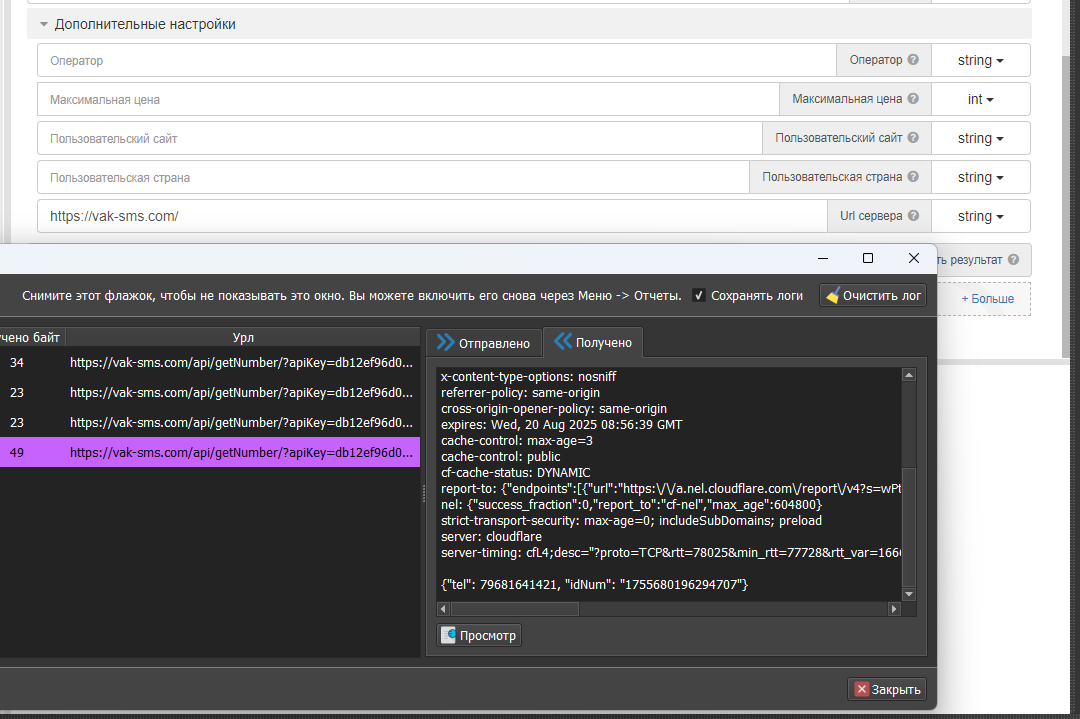Click the Пользовательский сайт input field
This screenshot has height=719, width=1080.
[400, 138]
